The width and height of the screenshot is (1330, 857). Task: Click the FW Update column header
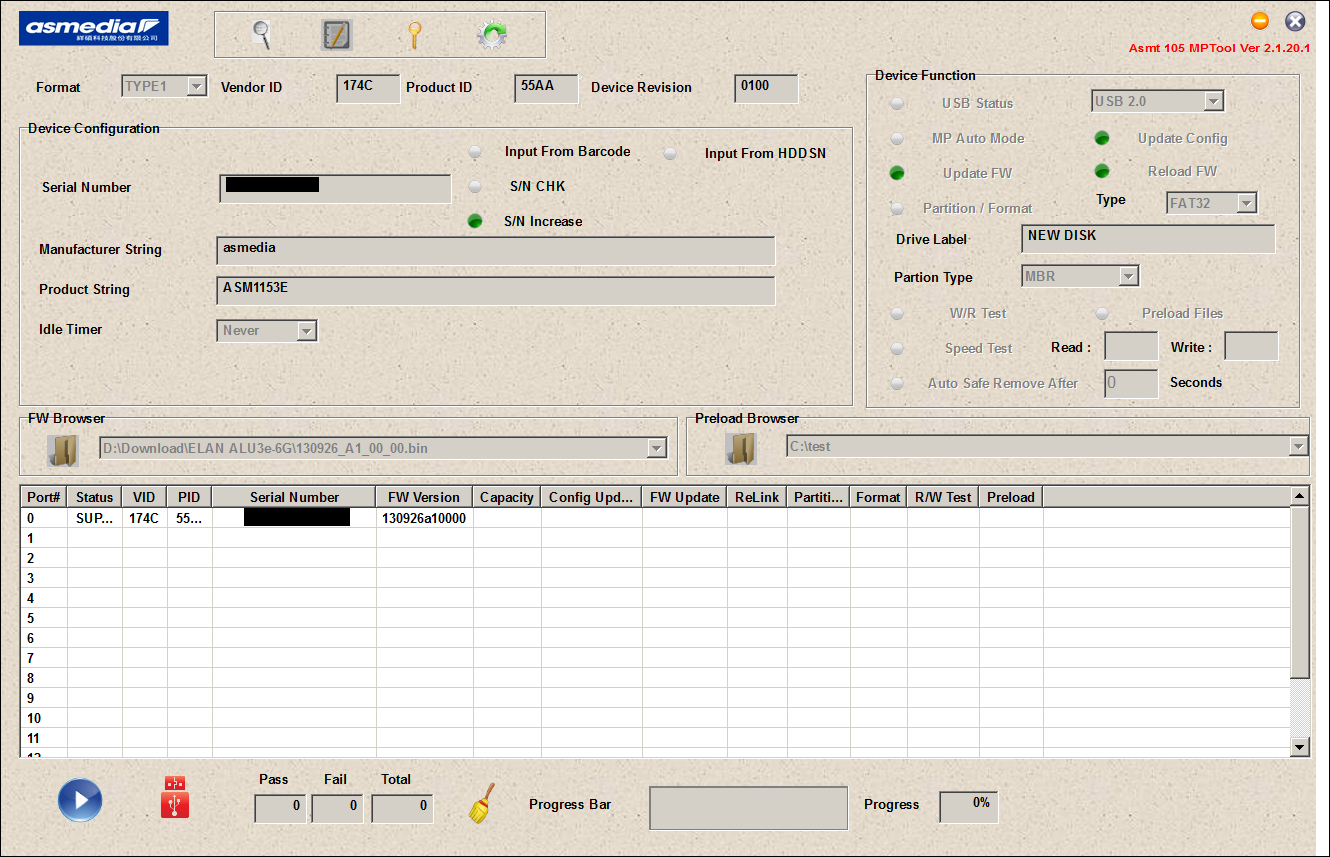pos(684,497)
